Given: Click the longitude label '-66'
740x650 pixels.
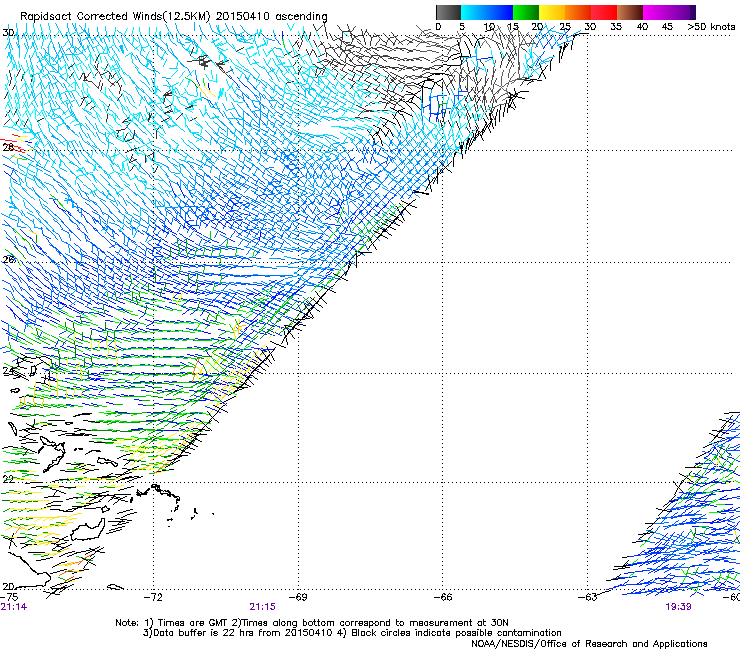Looking at the screenshot, I should (443, 597).
